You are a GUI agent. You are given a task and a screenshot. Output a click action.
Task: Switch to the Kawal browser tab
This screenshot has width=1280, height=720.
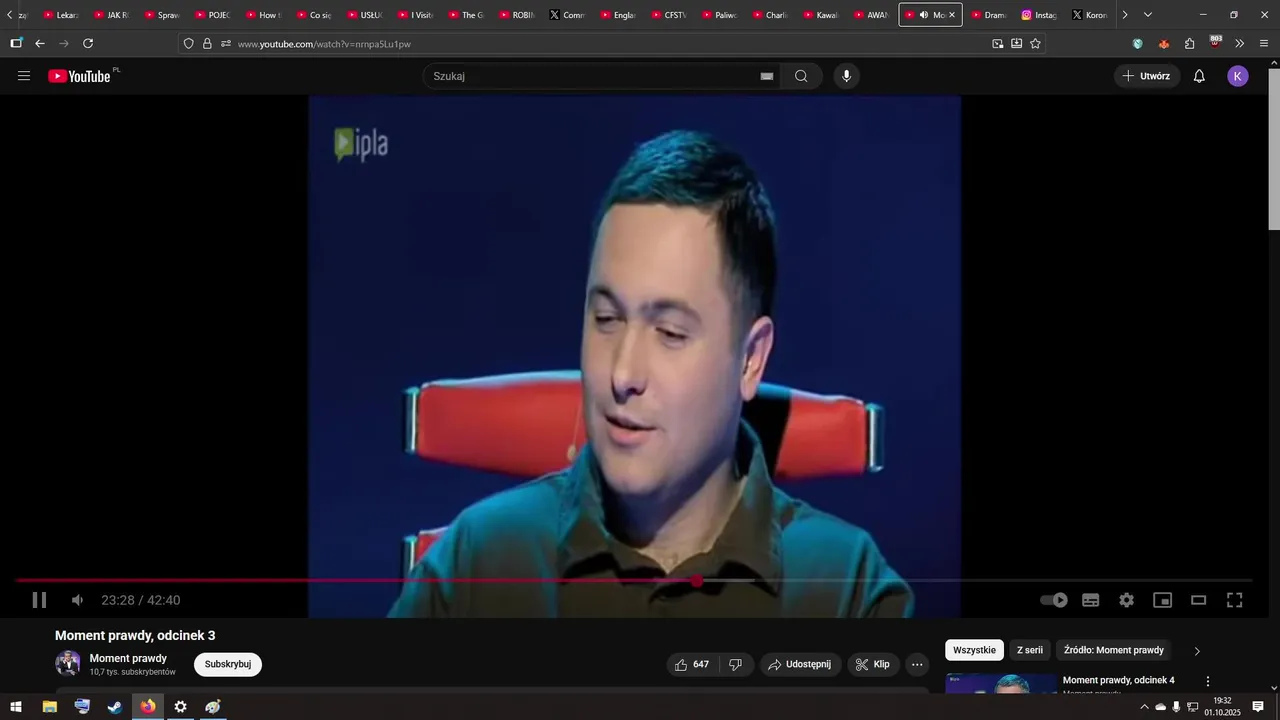(x=822, y=15)
